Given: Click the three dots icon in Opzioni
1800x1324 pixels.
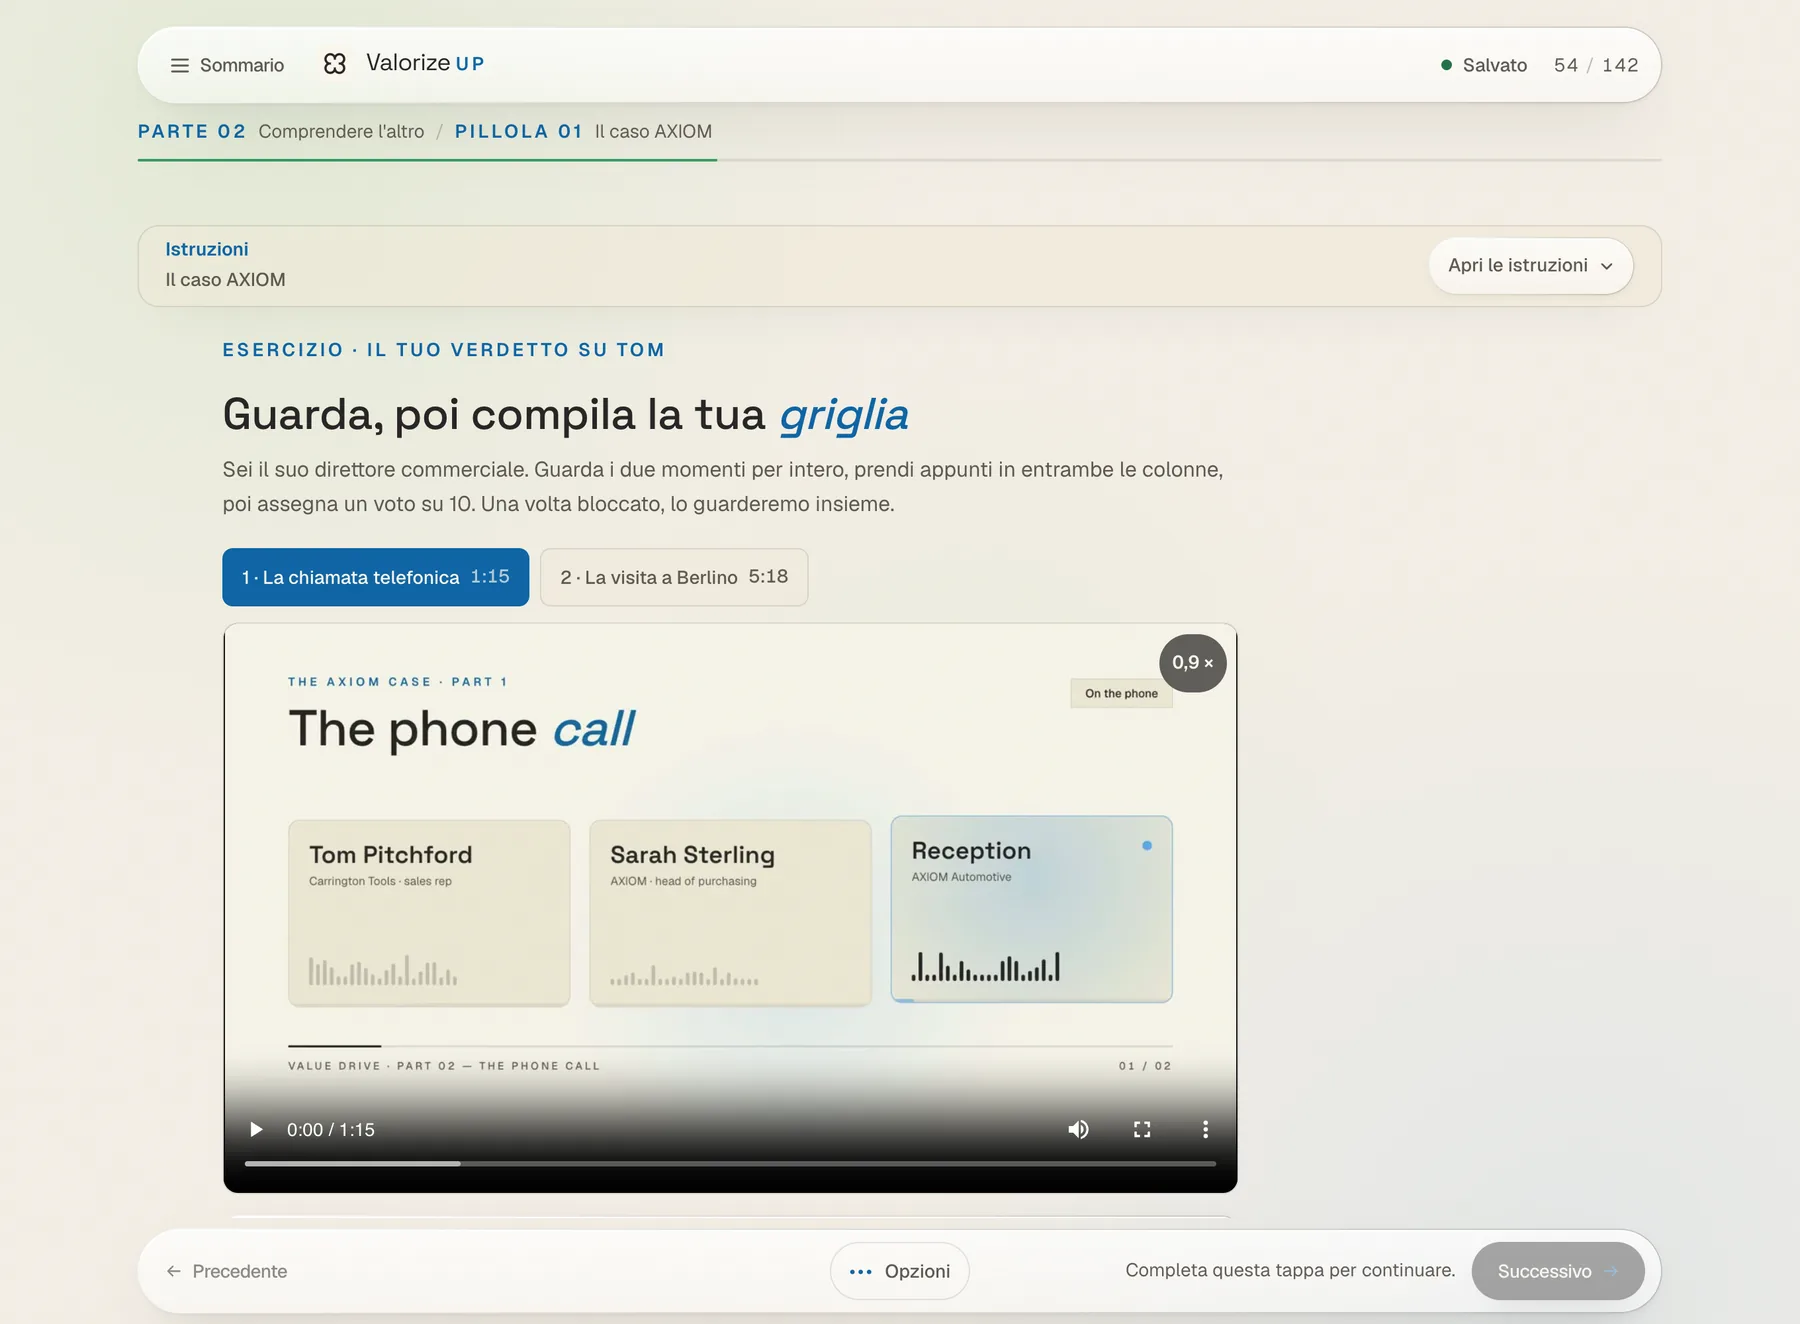Looking at the screenshot, I should pos(860,1272).
